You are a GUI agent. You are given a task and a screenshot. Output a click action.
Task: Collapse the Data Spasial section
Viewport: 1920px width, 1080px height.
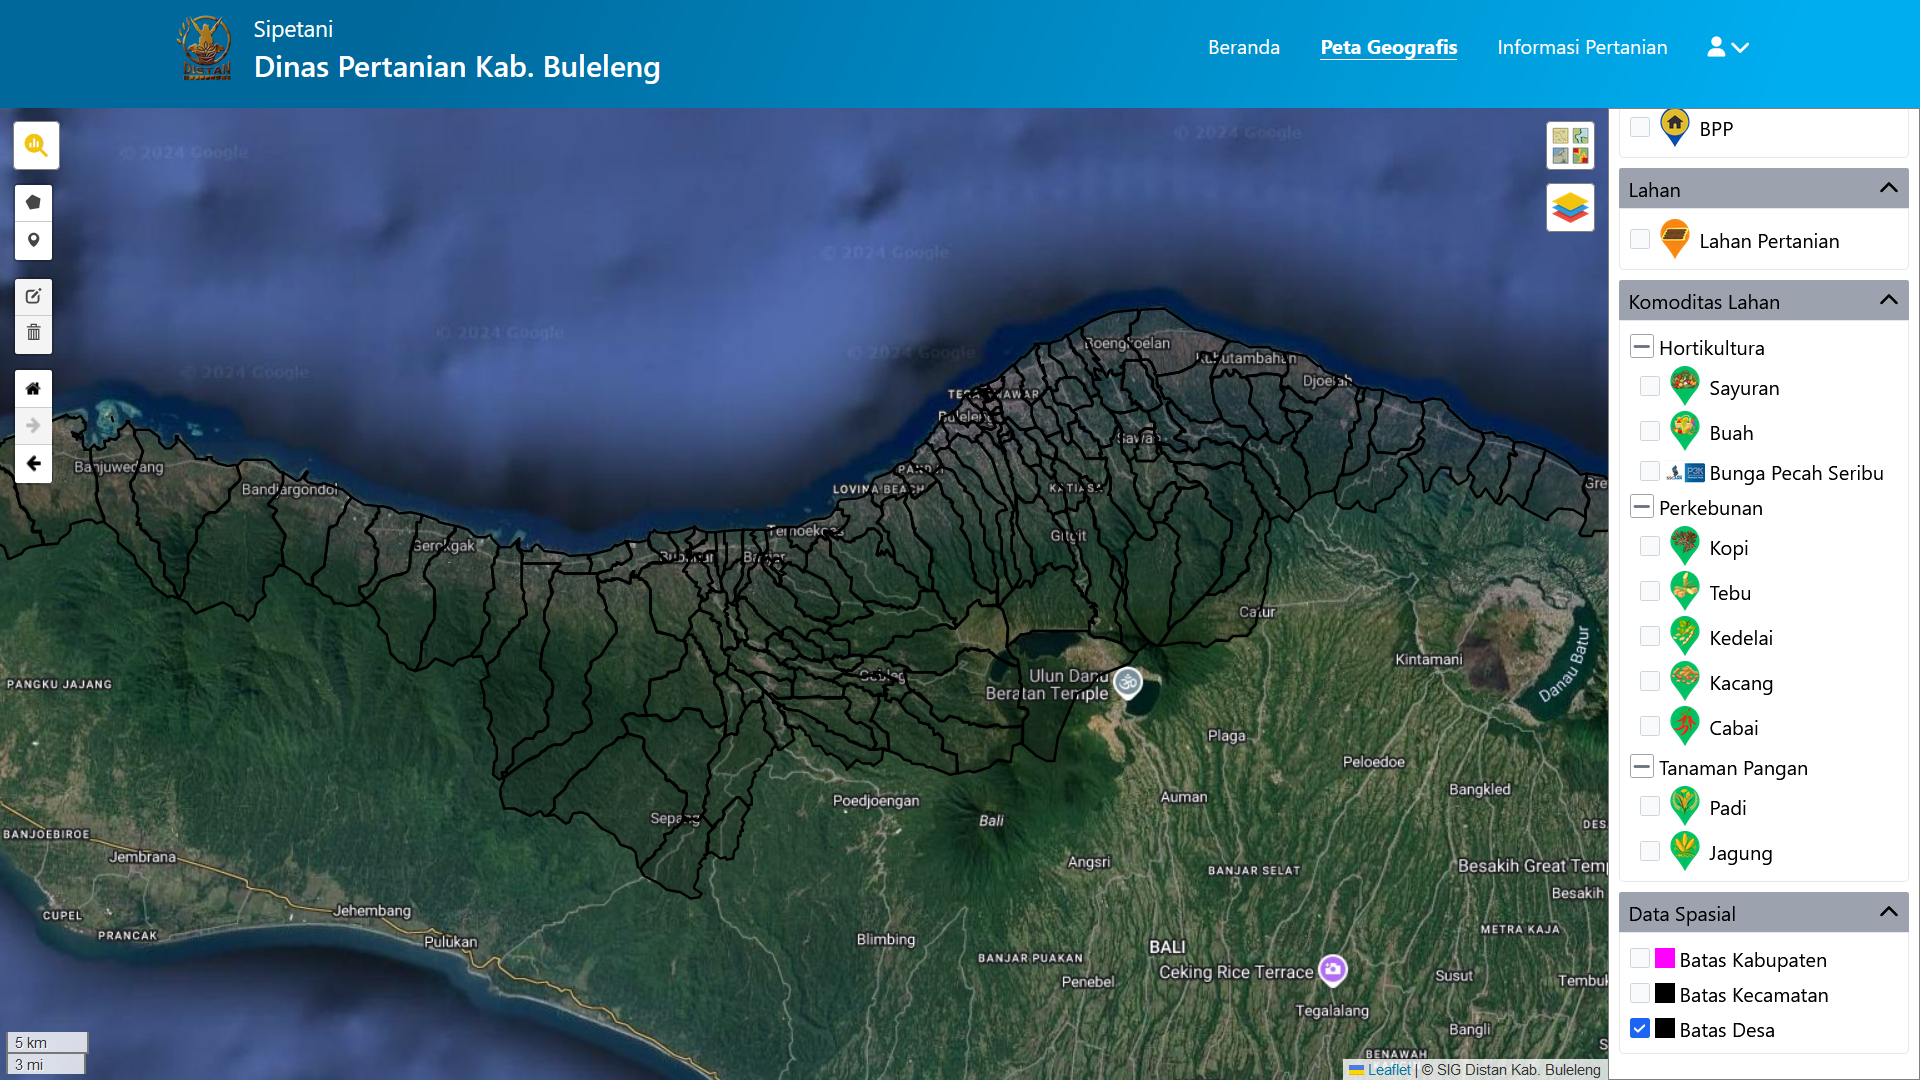coord(1889,911)
